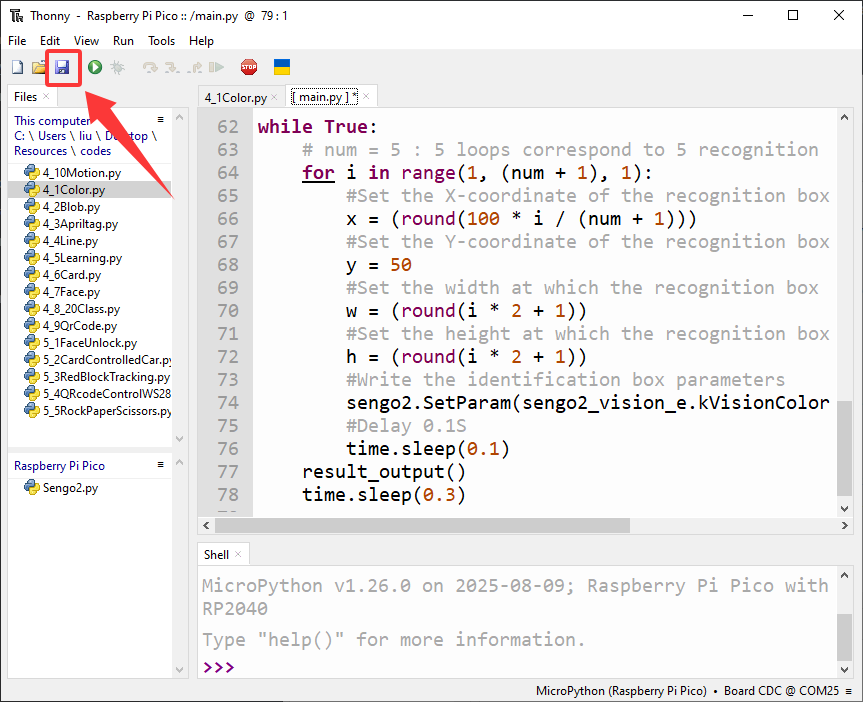Open This computer panel options menu

click(161, 119)
